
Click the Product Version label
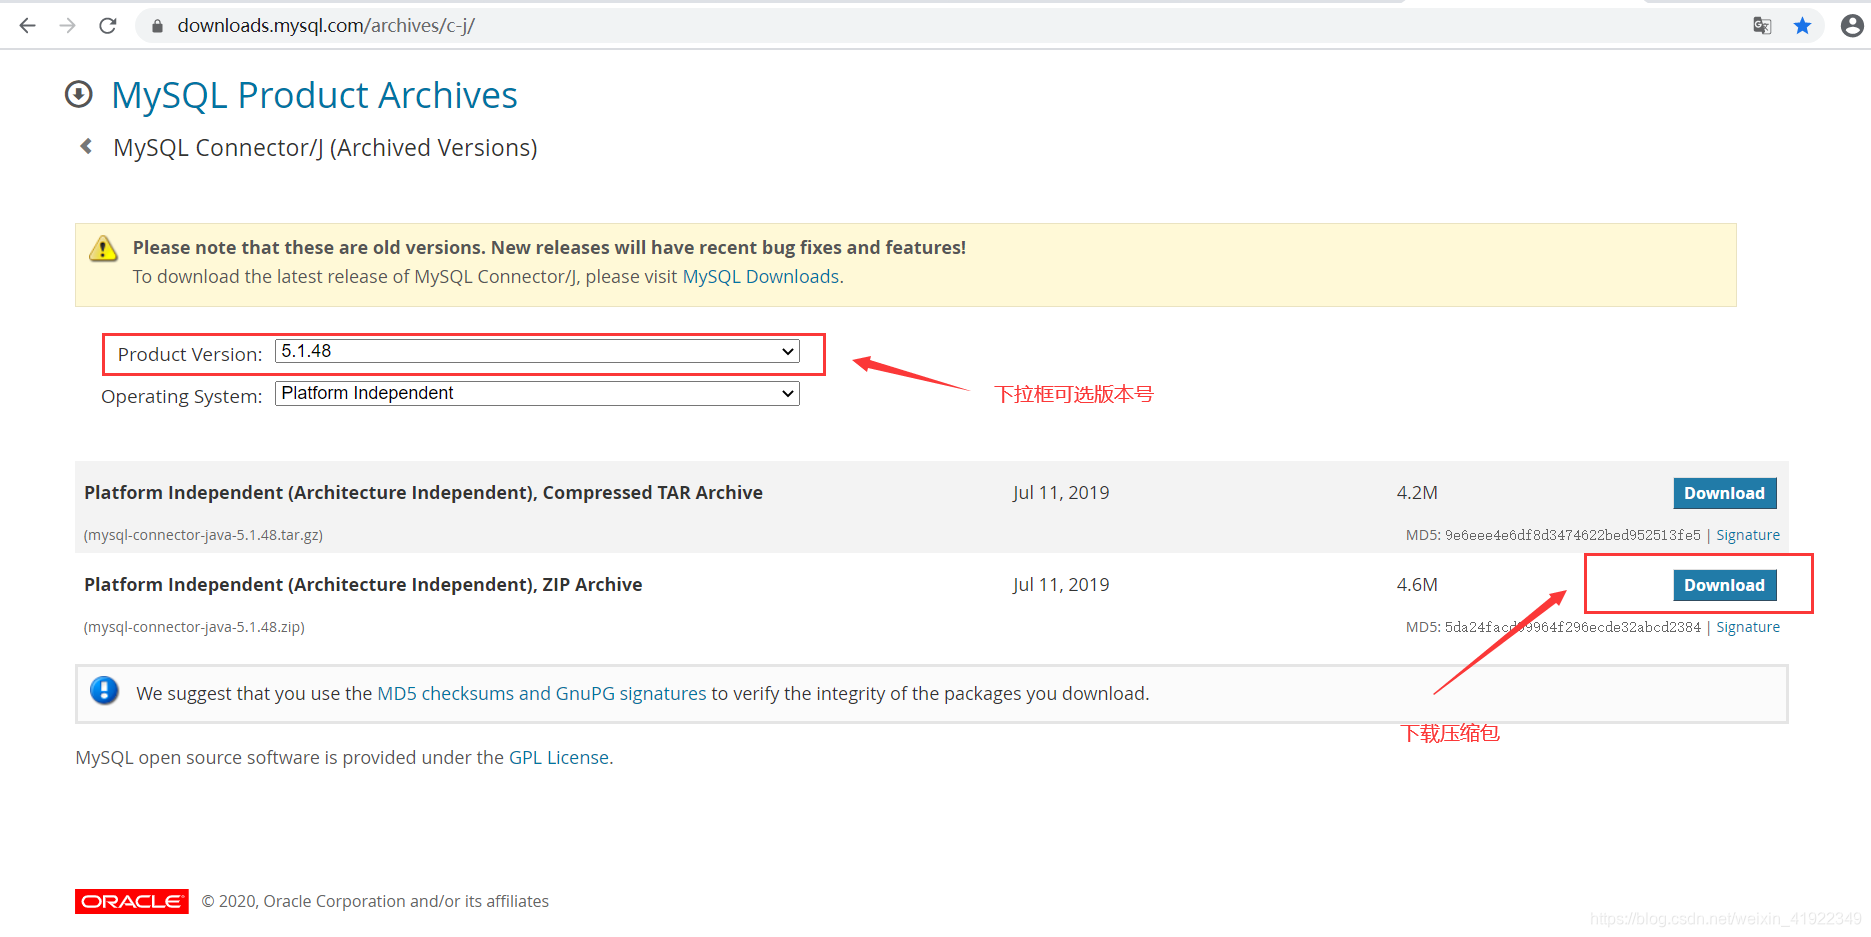coord(190,354)
